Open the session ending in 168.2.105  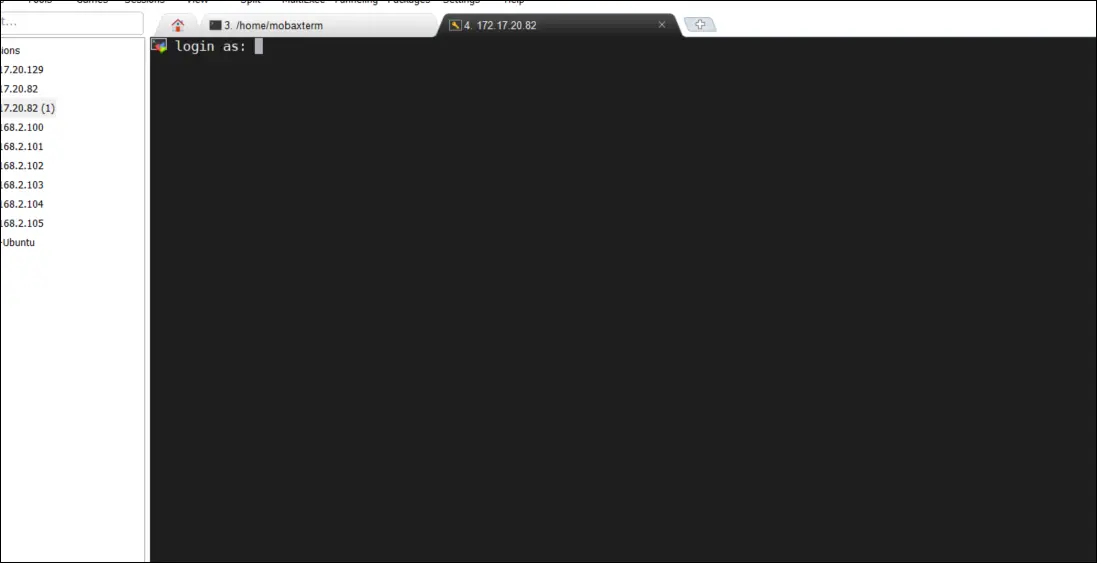click(x=21, y=223)
